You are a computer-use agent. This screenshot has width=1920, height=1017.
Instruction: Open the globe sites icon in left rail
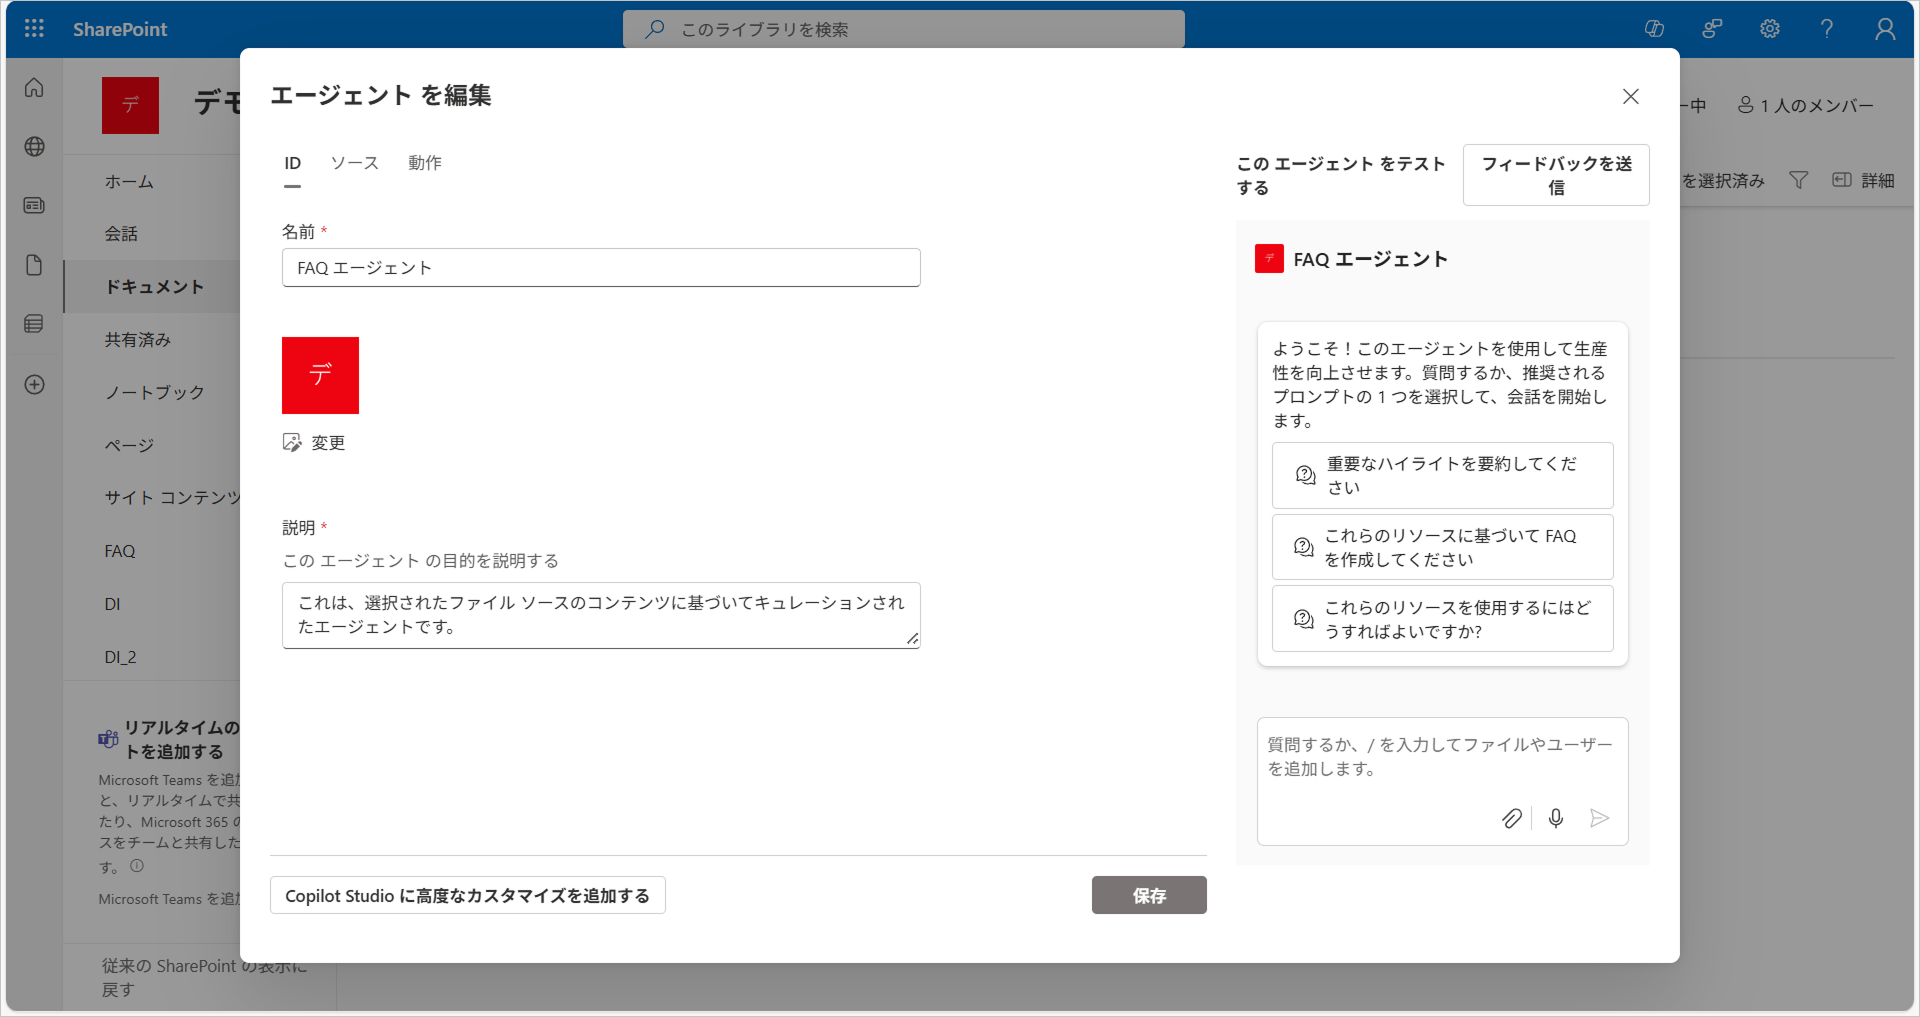(34, 147)
